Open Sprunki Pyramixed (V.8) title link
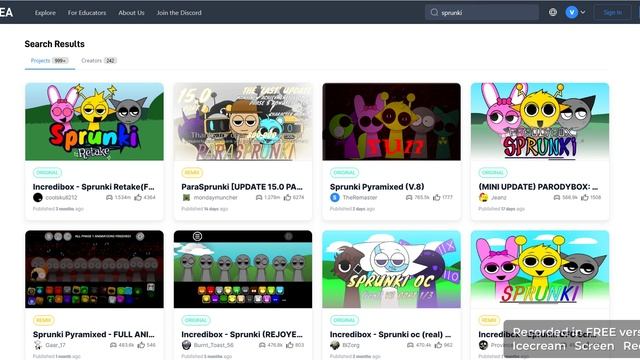The width and height of the screenshot is (640, 360). click(377, 187)
